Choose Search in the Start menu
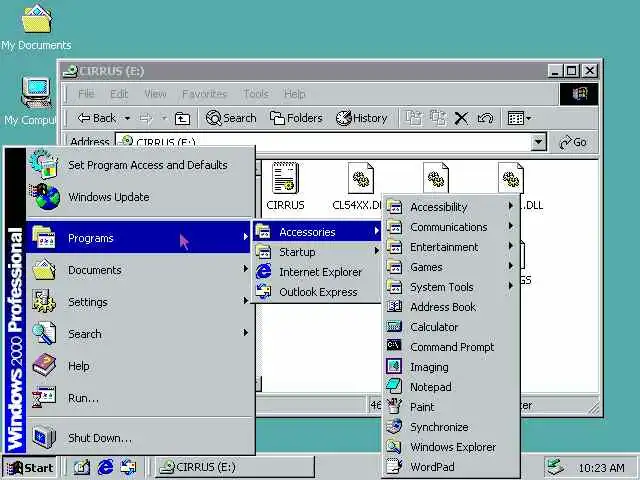 pos(138,334)
